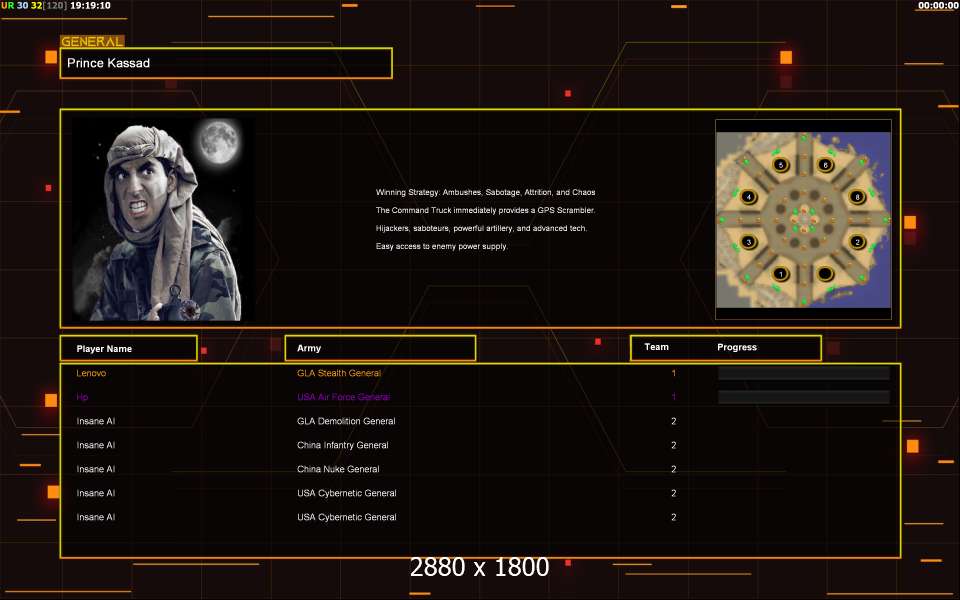The image size is (960, 600).
Task: Select start position 8 on the minimap
Action: (857, 197)
